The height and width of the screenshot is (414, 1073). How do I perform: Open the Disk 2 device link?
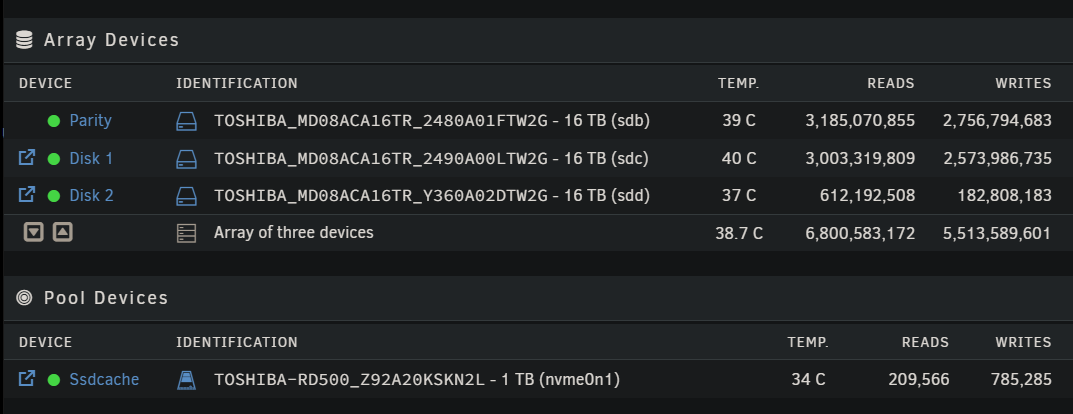91,195
